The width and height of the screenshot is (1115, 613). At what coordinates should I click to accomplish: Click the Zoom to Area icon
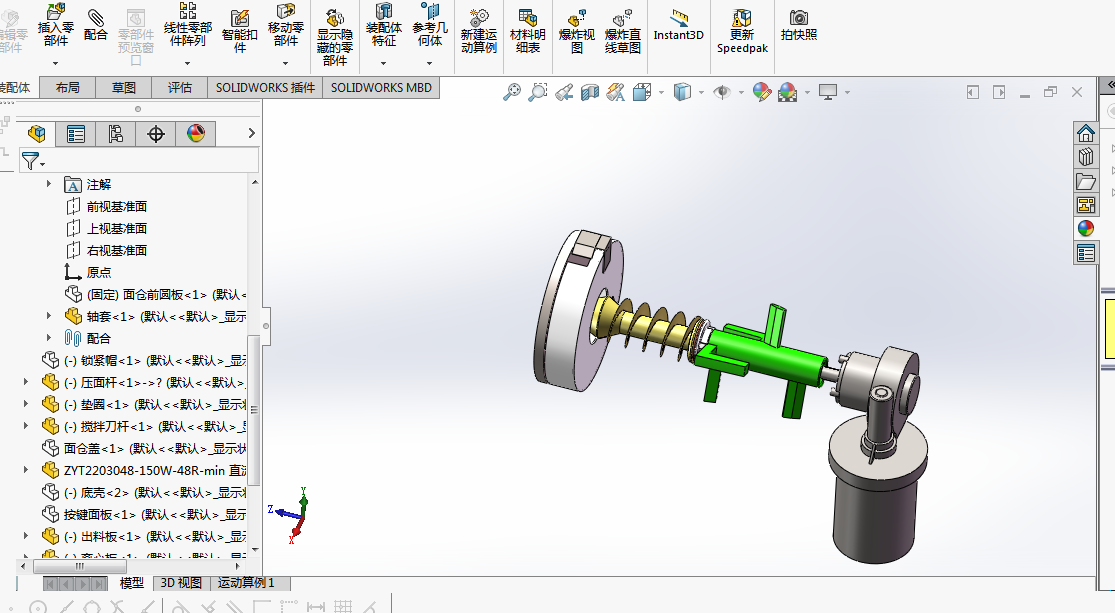click(538, 92)
